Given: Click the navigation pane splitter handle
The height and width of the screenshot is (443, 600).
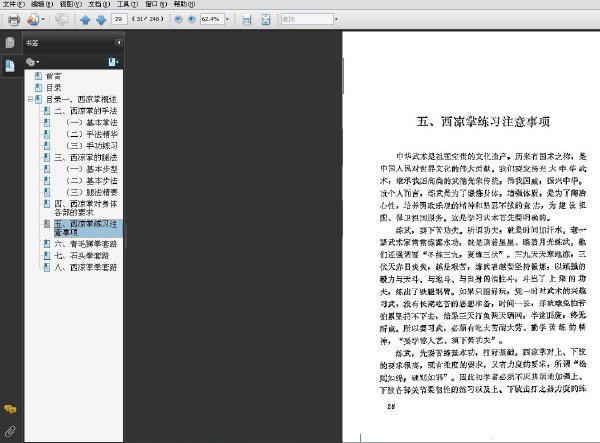Looking at the screenshot, I should pyautogui.click(x=125, y=237).
